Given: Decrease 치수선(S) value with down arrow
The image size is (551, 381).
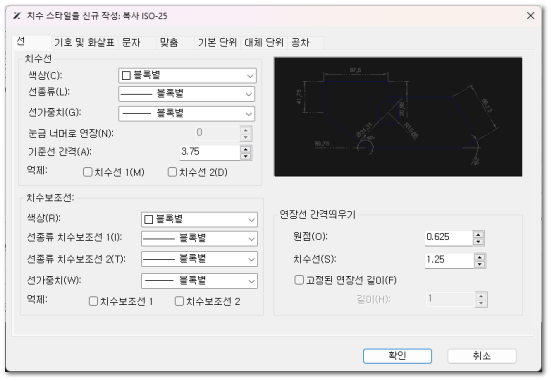Looking at the screenshot, I should (480, 264).
